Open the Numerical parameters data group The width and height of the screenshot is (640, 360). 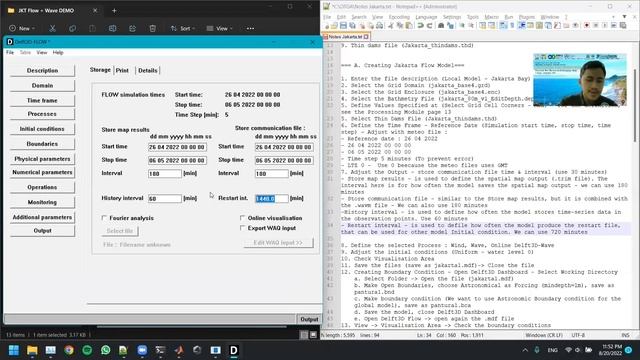click(42, 172)
